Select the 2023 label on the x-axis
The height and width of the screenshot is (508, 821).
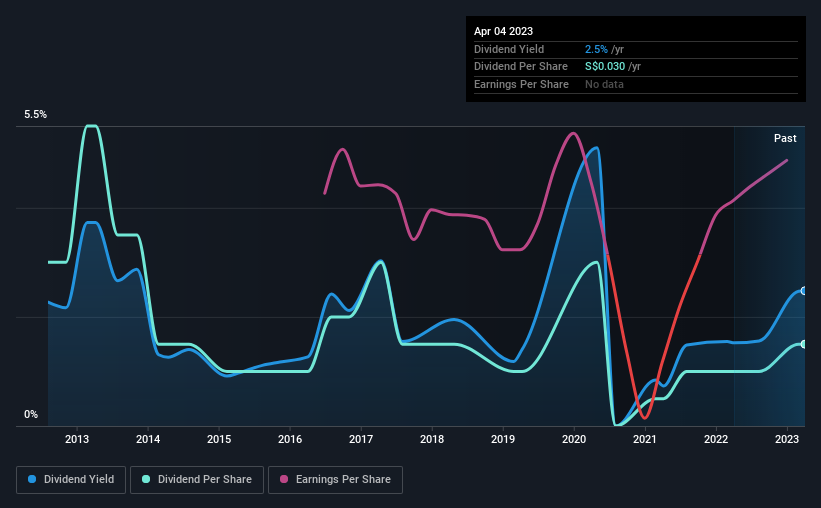[x=787, y=439]
